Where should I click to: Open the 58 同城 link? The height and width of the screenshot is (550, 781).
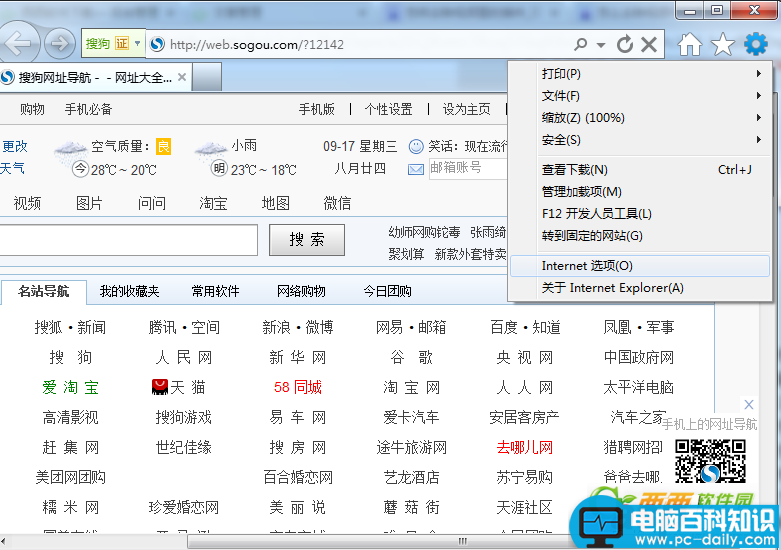[x=298, y=387]
